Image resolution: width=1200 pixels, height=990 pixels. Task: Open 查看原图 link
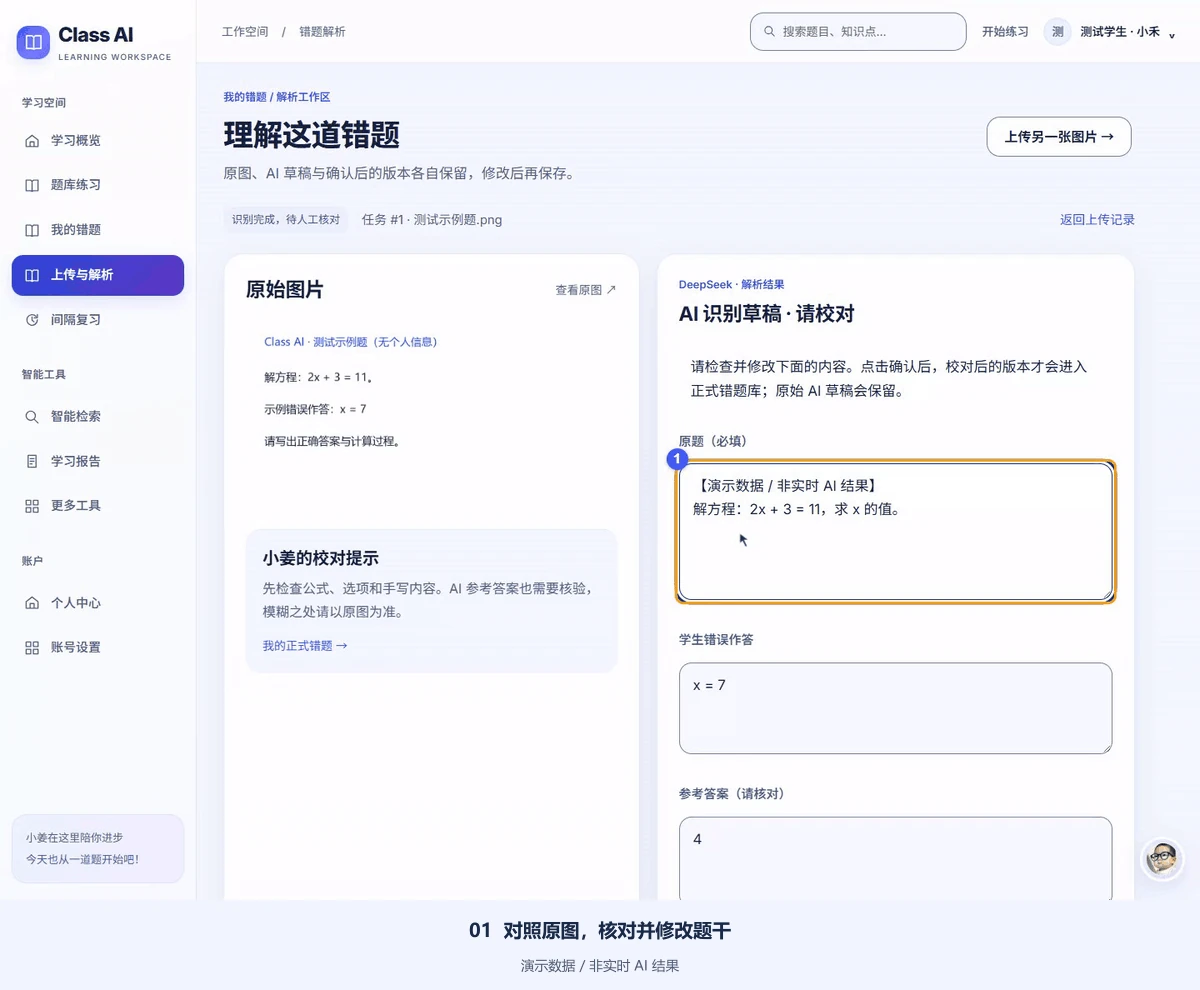586,290
